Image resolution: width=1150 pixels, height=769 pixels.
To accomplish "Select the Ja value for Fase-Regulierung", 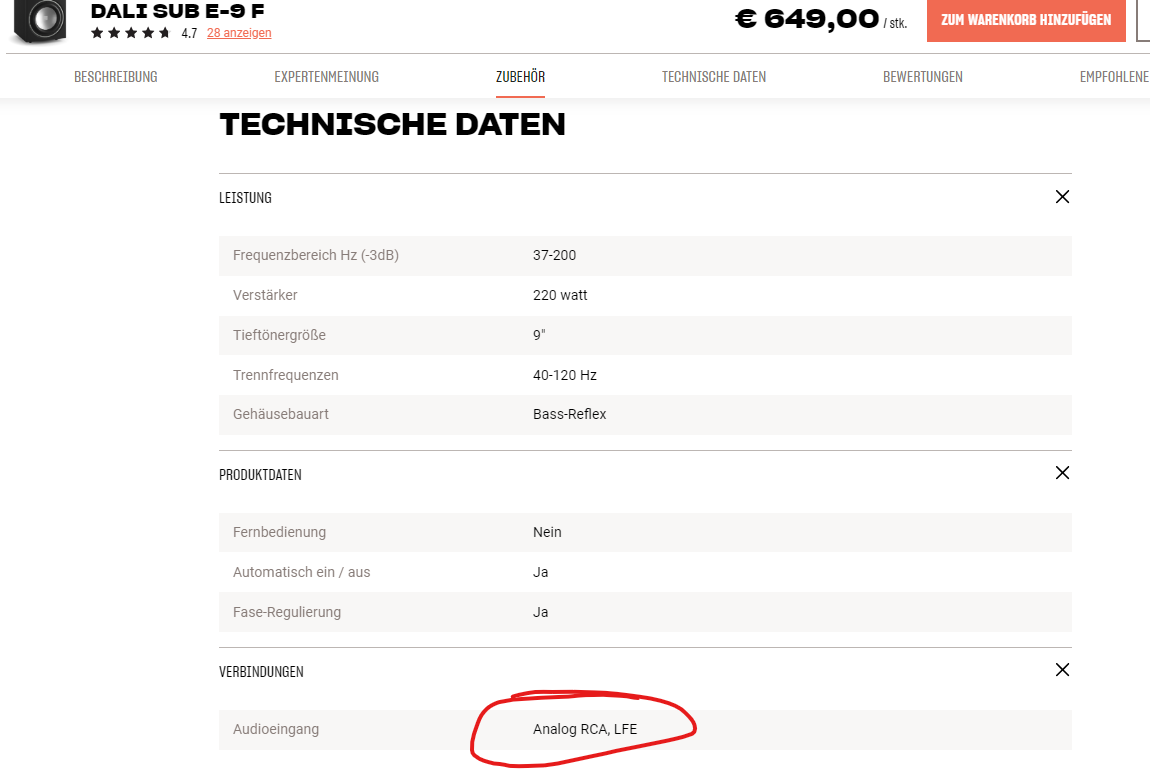I will click(x=541, y=612).
